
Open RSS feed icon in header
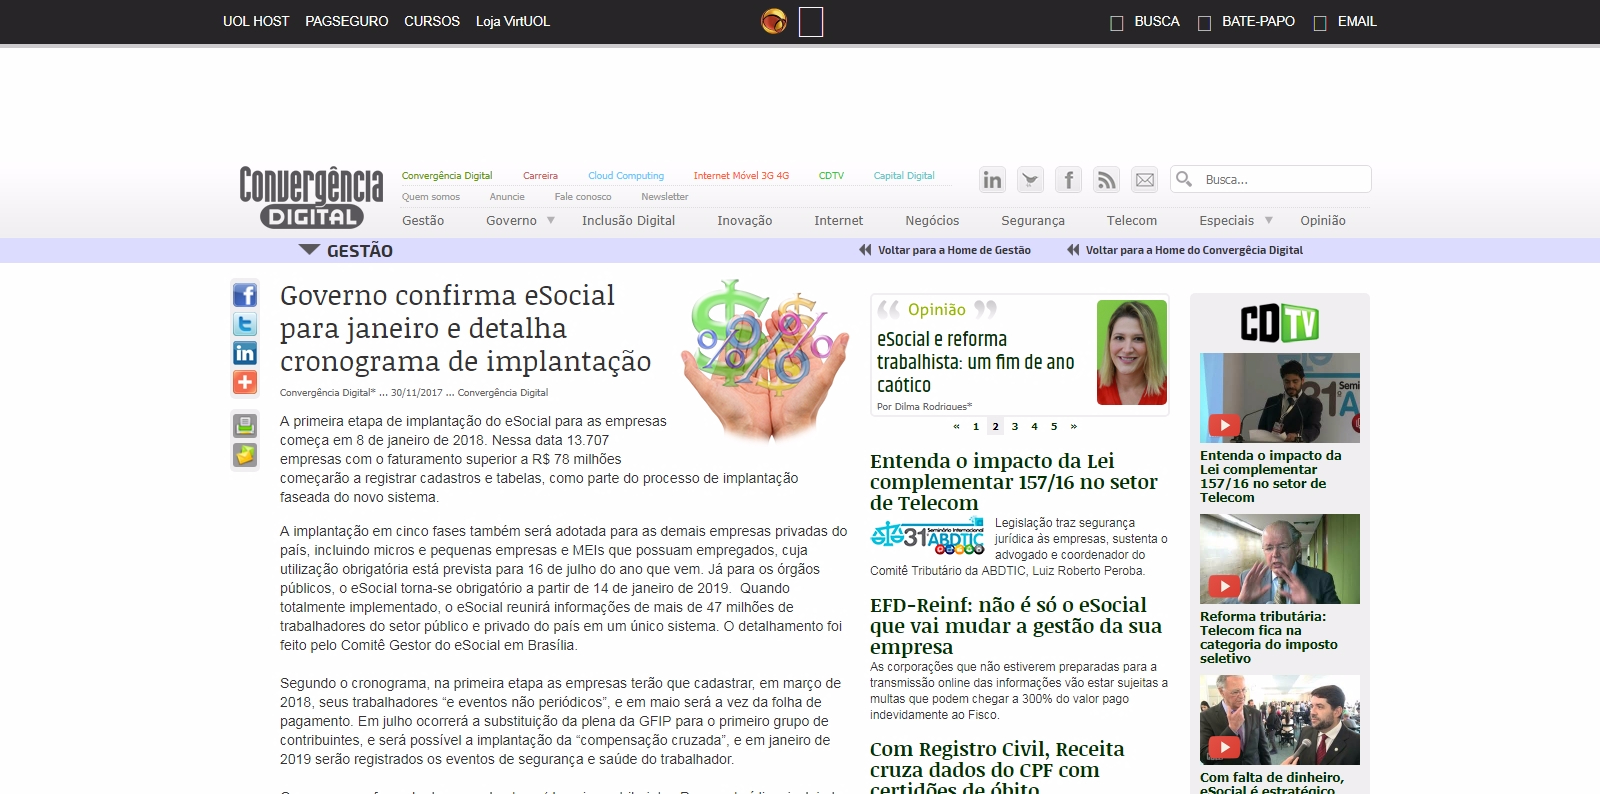click(x=1106, y=180)
